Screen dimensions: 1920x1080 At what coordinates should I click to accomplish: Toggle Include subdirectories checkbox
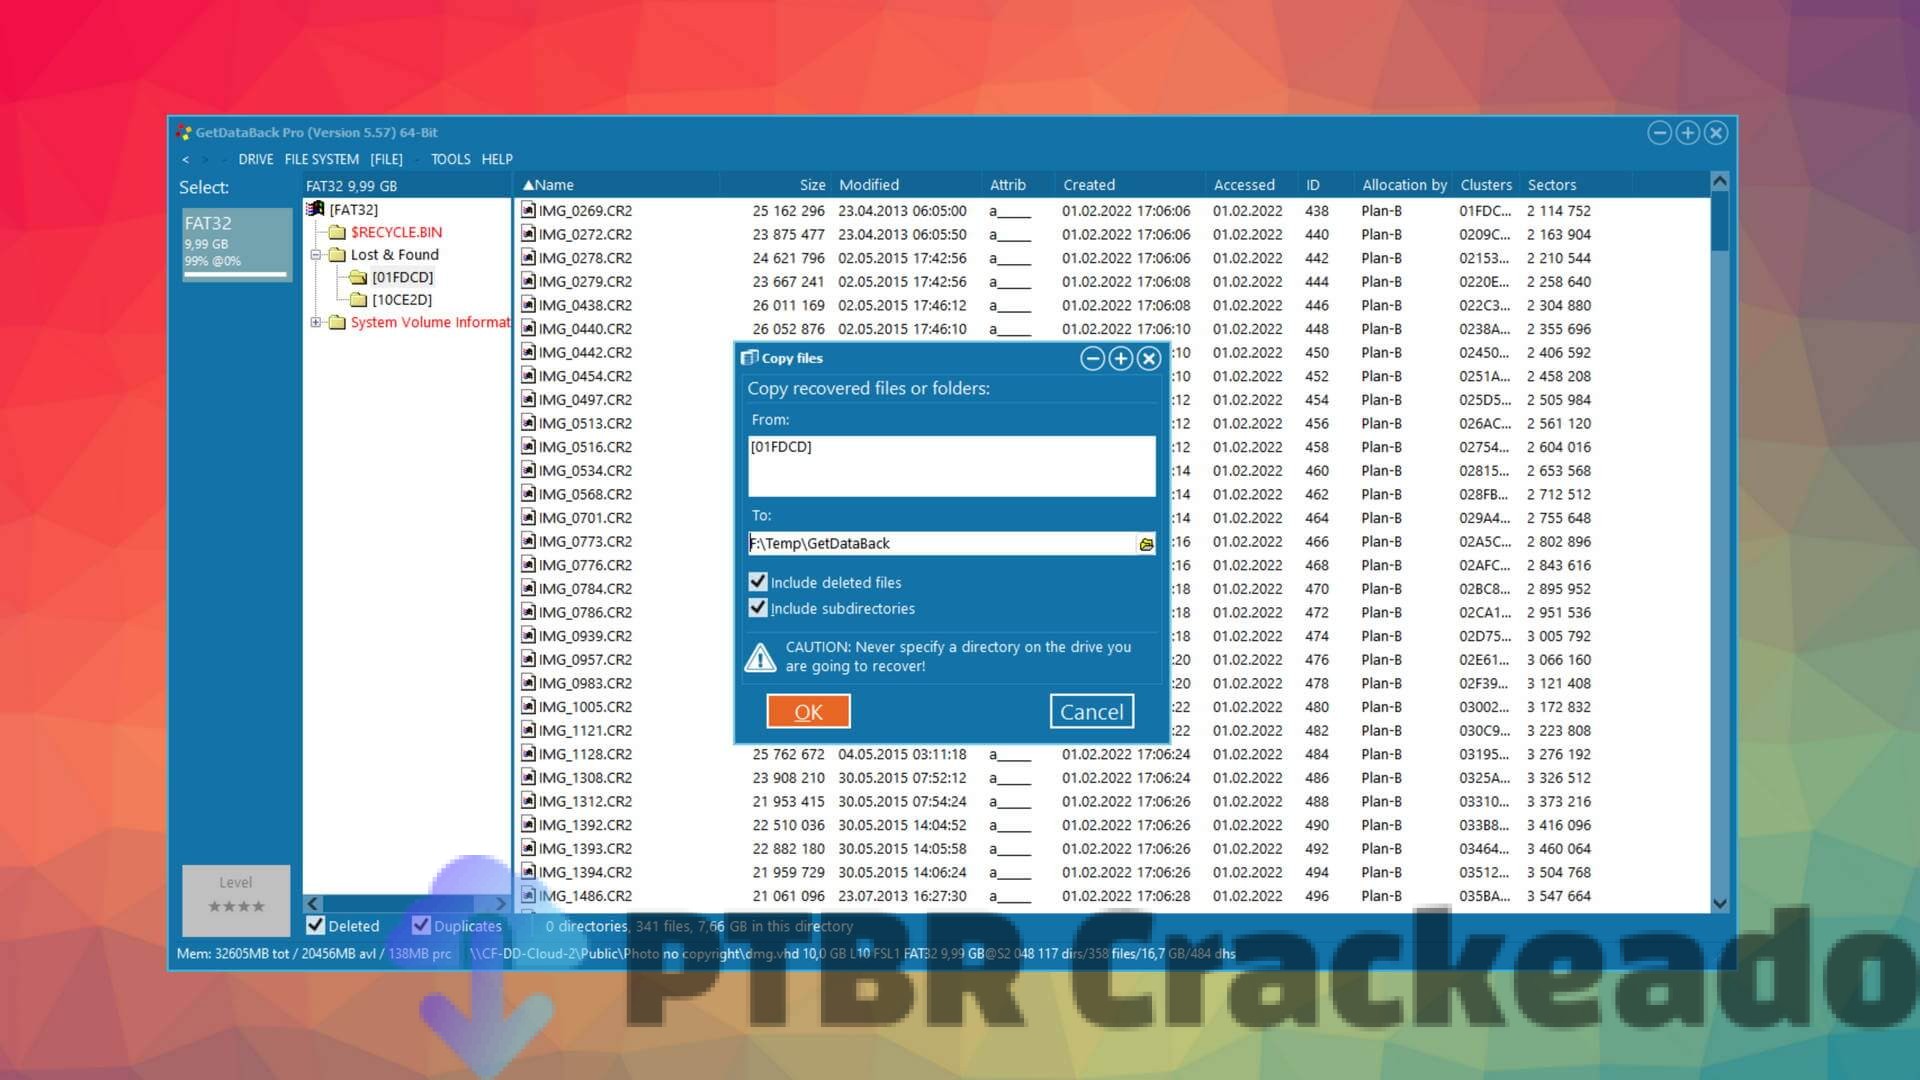(758, 608)
